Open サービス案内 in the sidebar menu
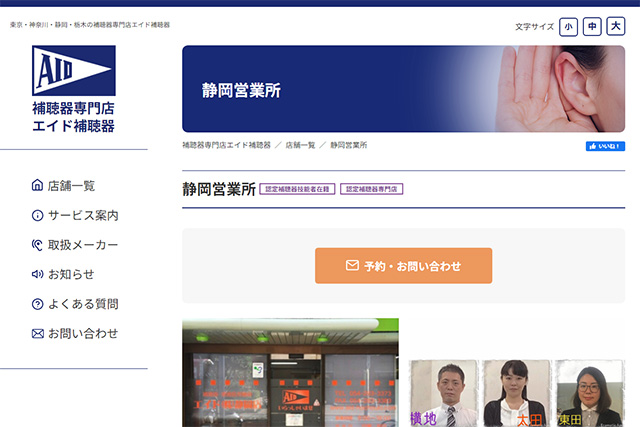Screen dimensions: 640x427 click(83, 215)
